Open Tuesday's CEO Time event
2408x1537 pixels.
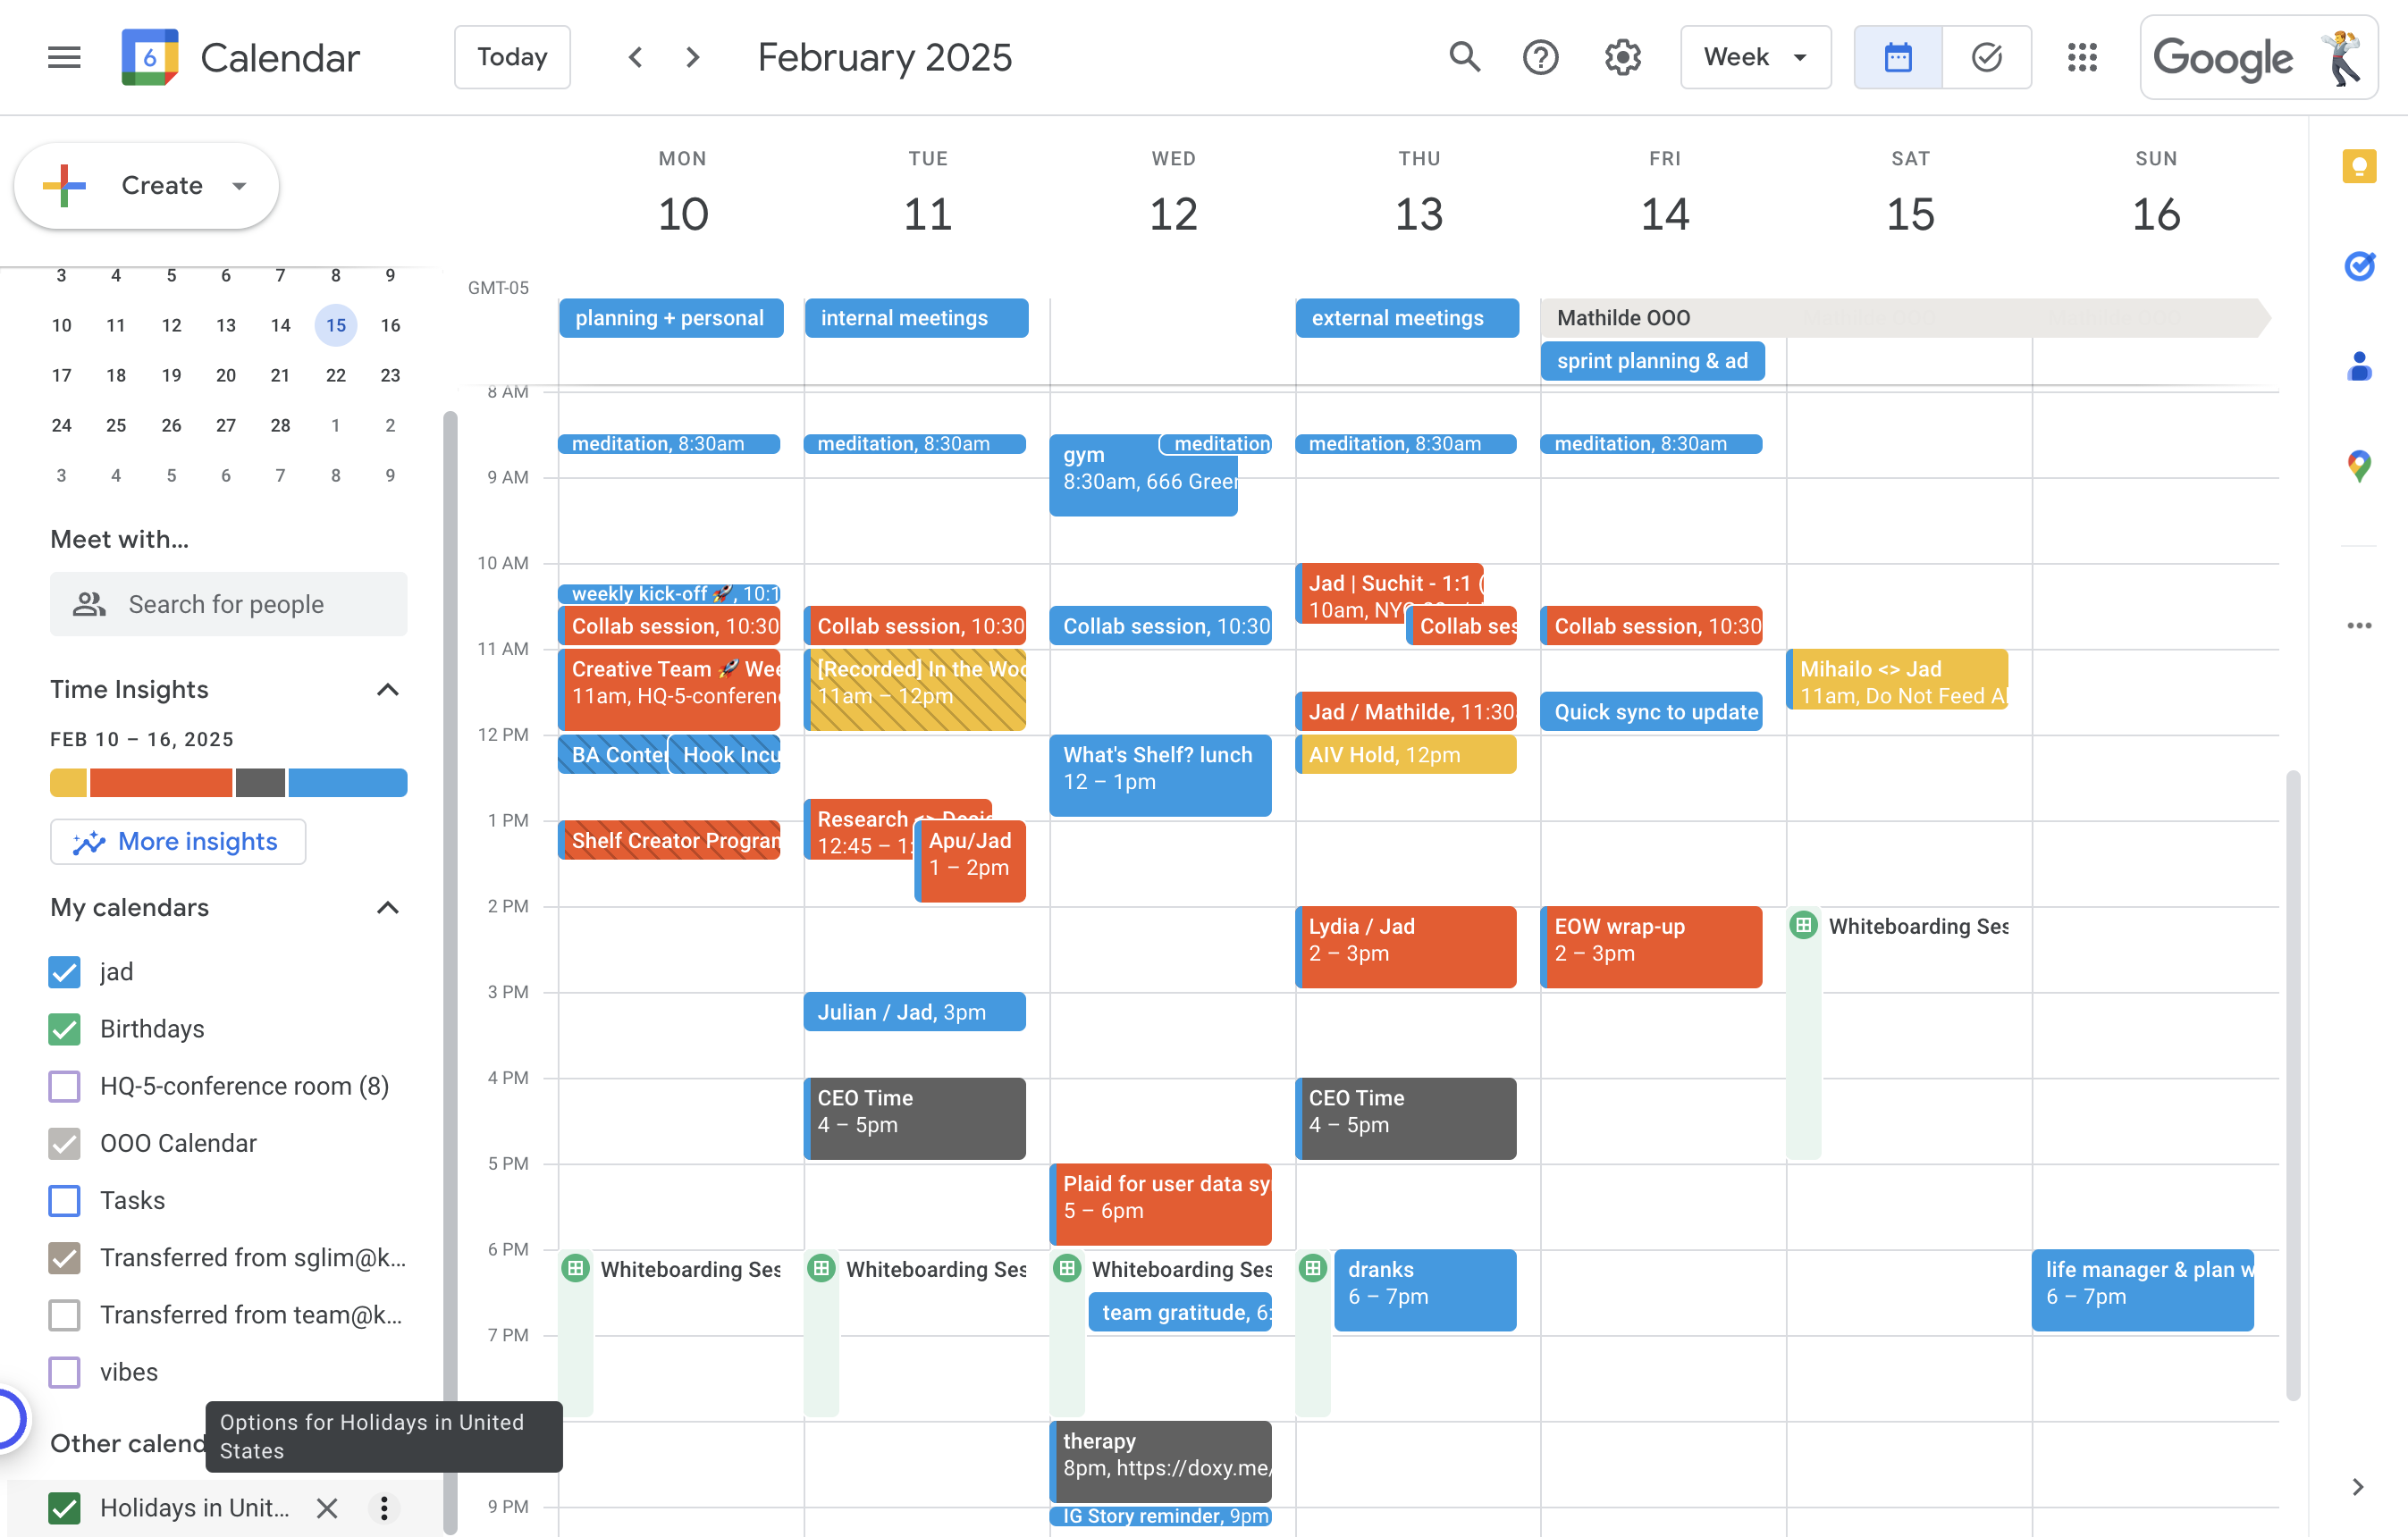(x=914, y=1118)
